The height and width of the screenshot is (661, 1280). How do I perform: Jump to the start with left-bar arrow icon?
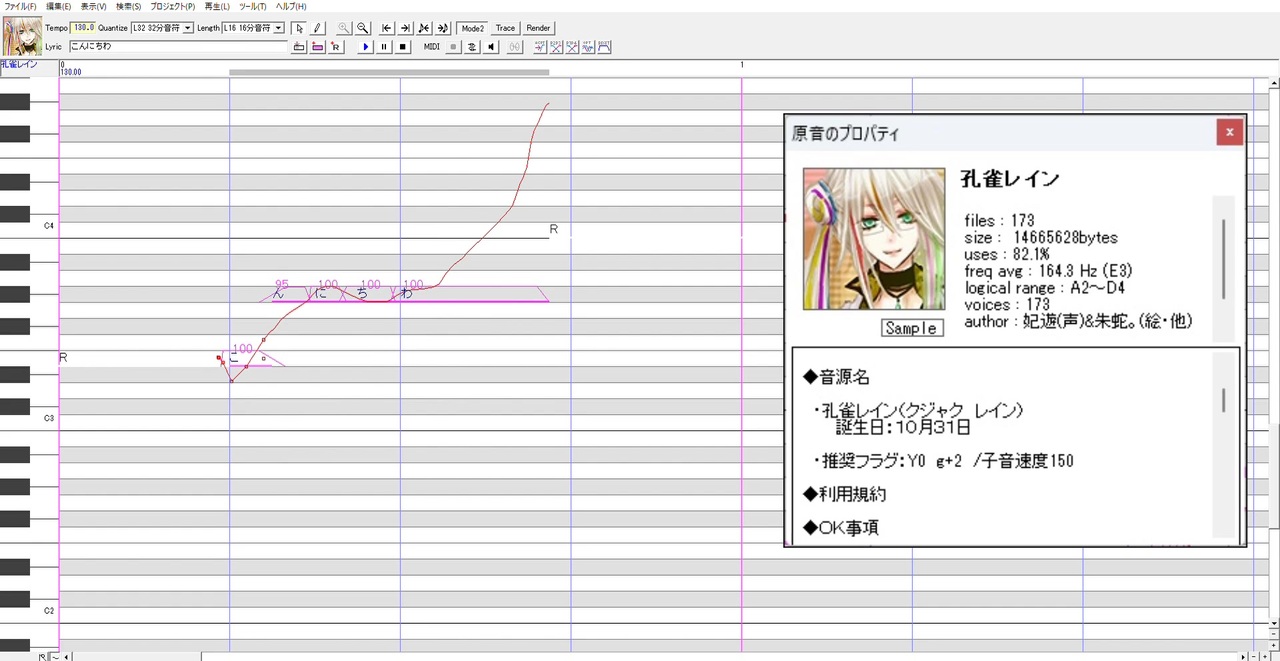click(387, 28)
